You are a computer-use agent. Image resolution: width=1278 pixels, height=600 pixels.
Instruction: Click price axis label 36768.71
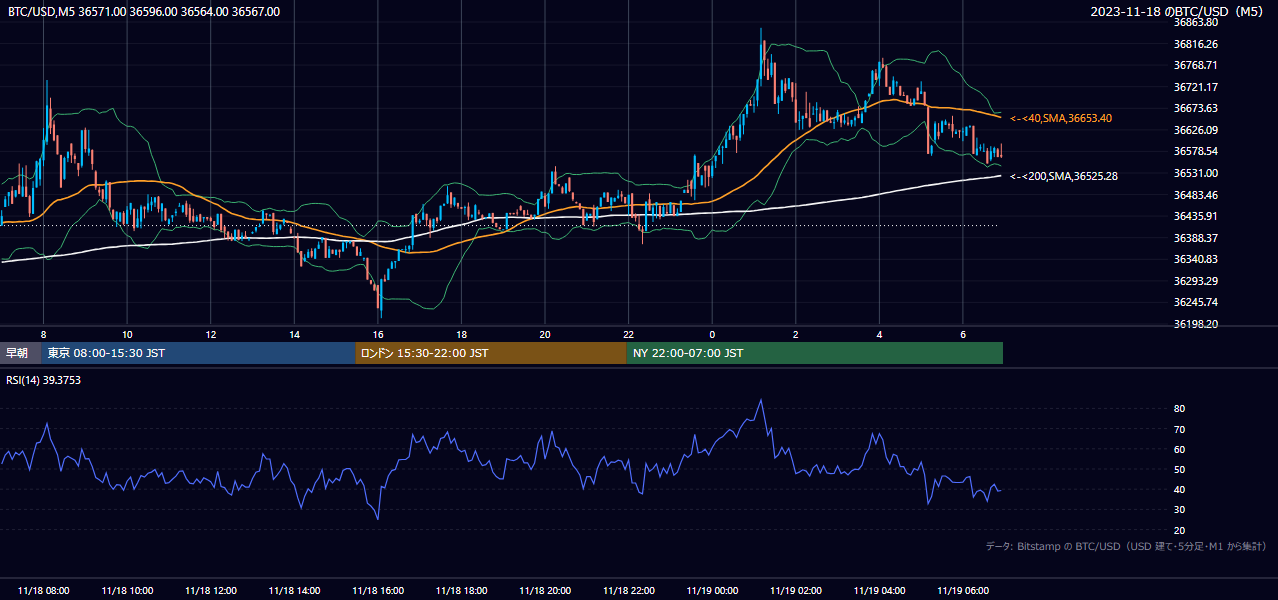(1196, 65)
